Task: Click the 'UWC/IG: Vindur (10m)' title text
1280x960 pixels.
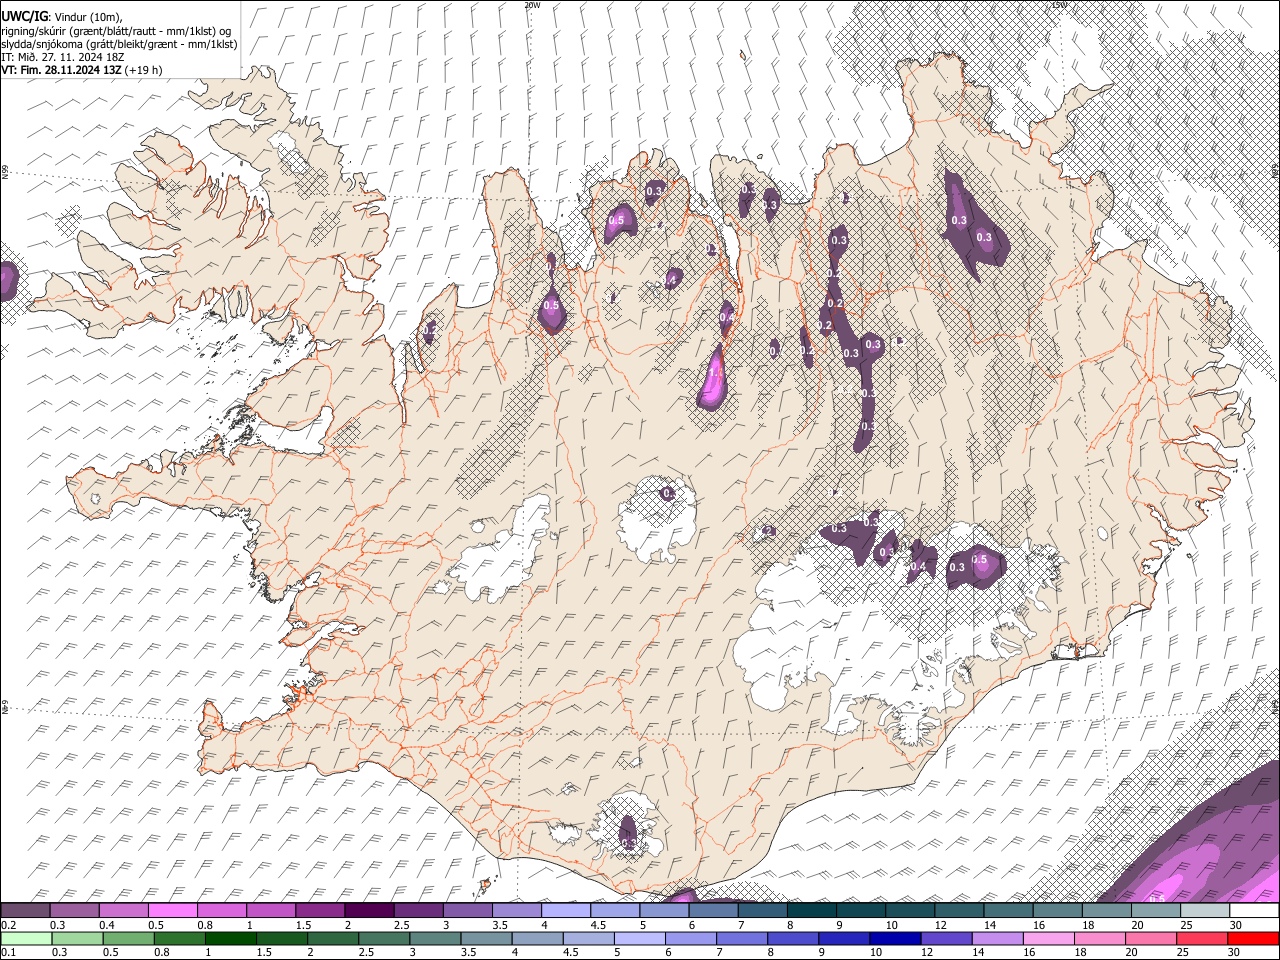Action: [x=62, y=17]
